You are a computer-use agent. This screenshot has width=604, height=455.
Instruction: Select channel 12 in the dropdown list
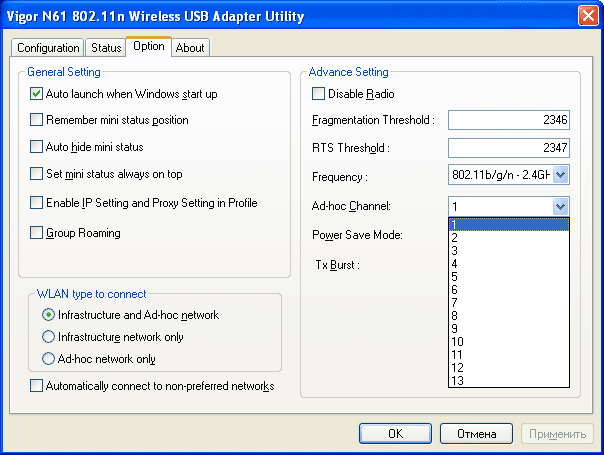[509, 368]
